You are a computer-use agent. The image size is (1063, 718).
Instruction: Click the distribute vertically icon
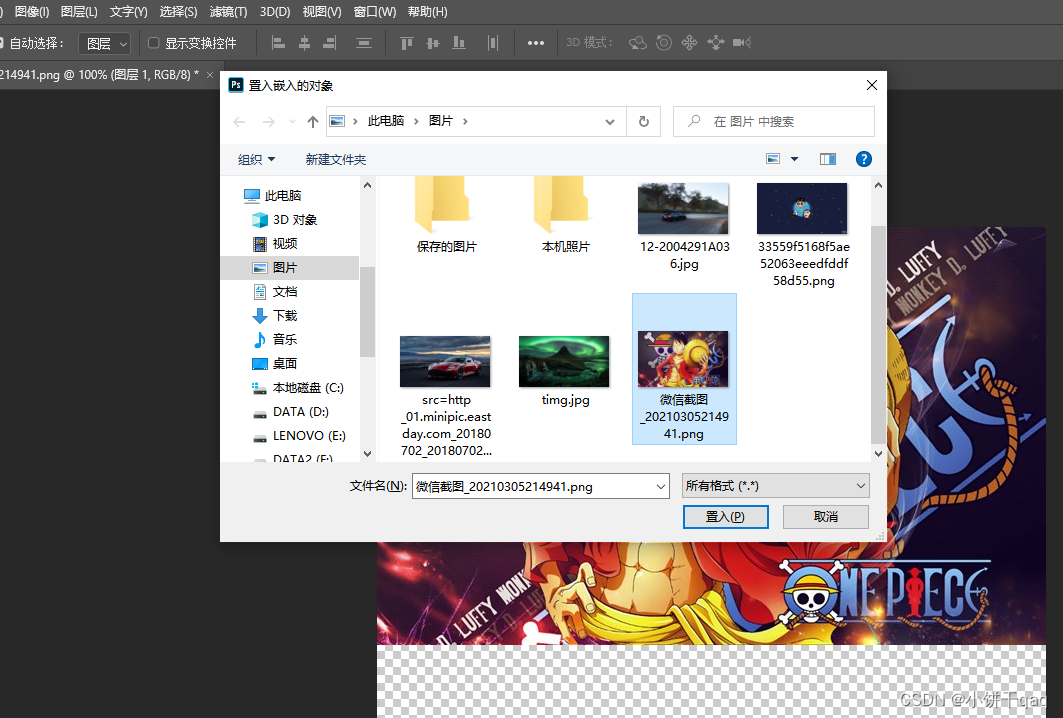pyautogui.click(x=364, y=43)
